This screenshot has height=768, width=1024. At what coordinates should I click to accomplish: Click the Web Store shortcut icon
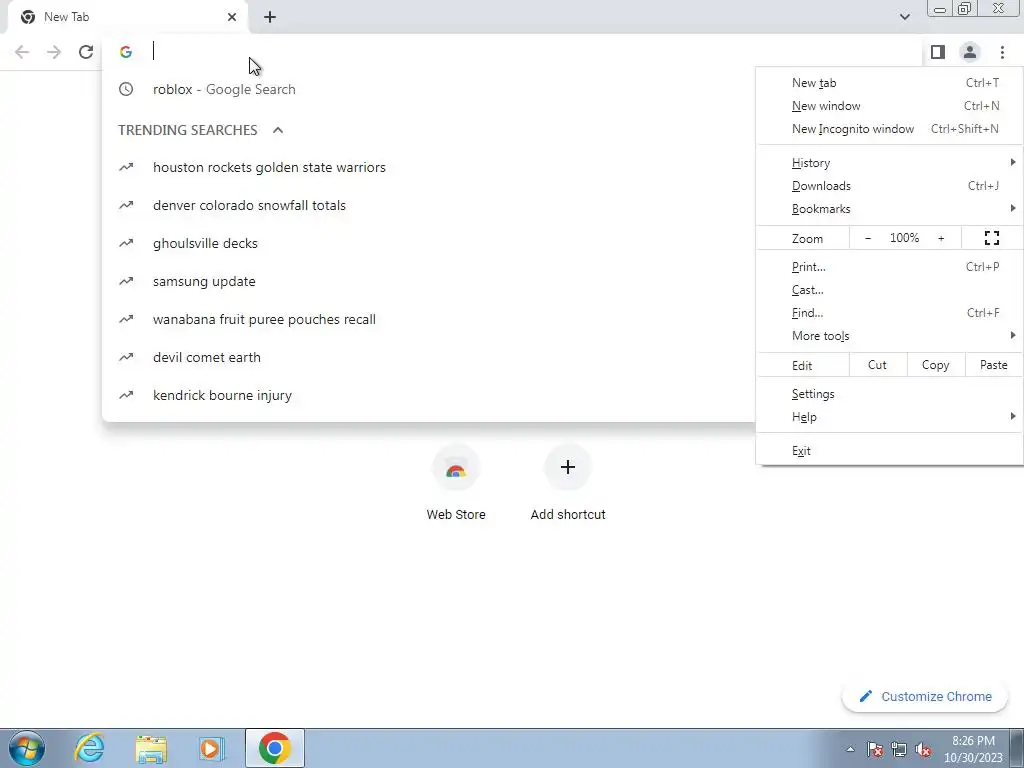click(456, 468)
